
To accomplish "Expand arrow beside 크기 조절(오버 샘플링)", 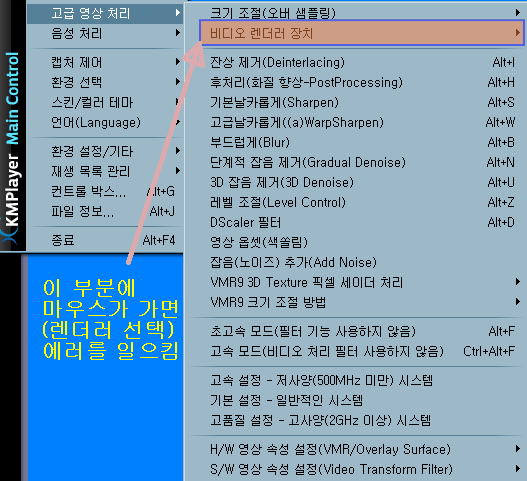I will [x=518, y=13].
